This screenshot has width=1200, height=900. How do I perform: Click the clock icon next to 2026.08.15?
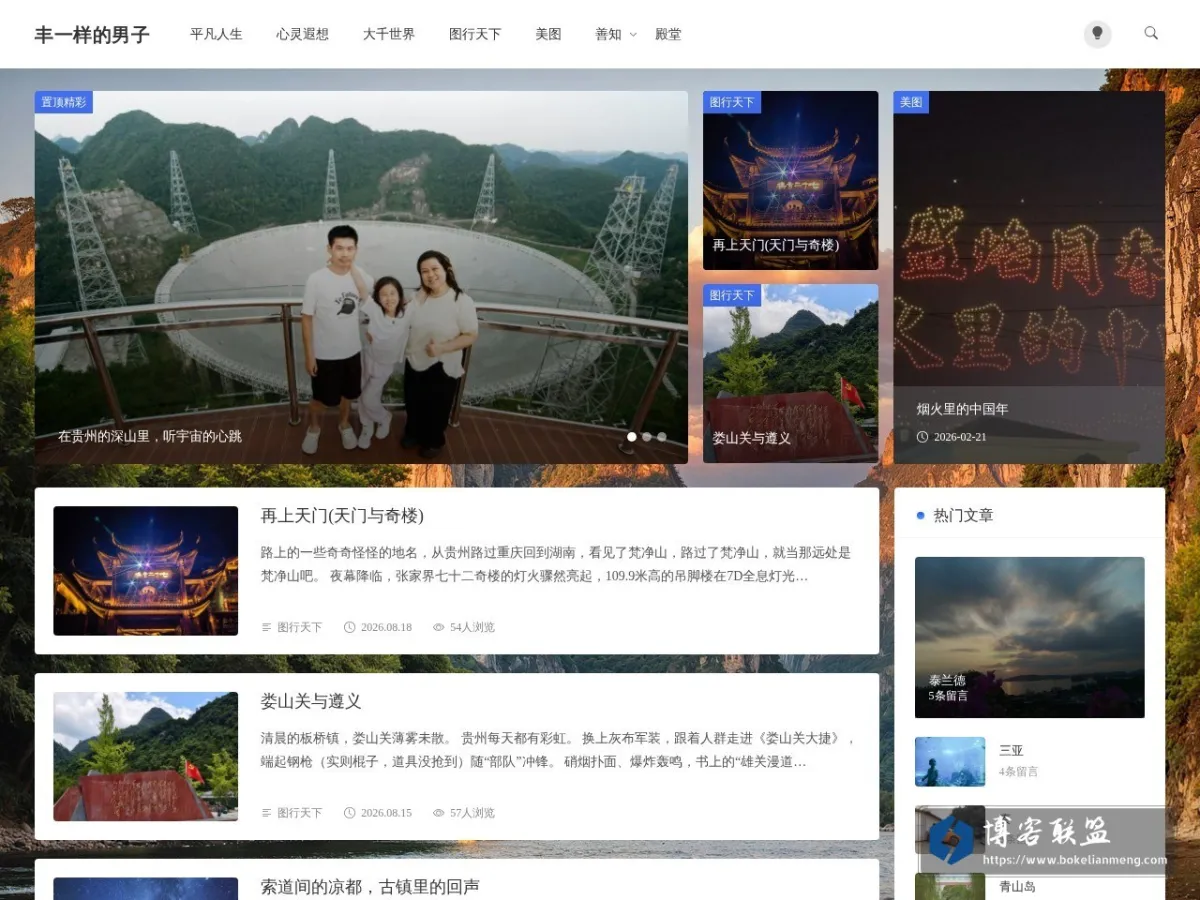pos(349,813)
